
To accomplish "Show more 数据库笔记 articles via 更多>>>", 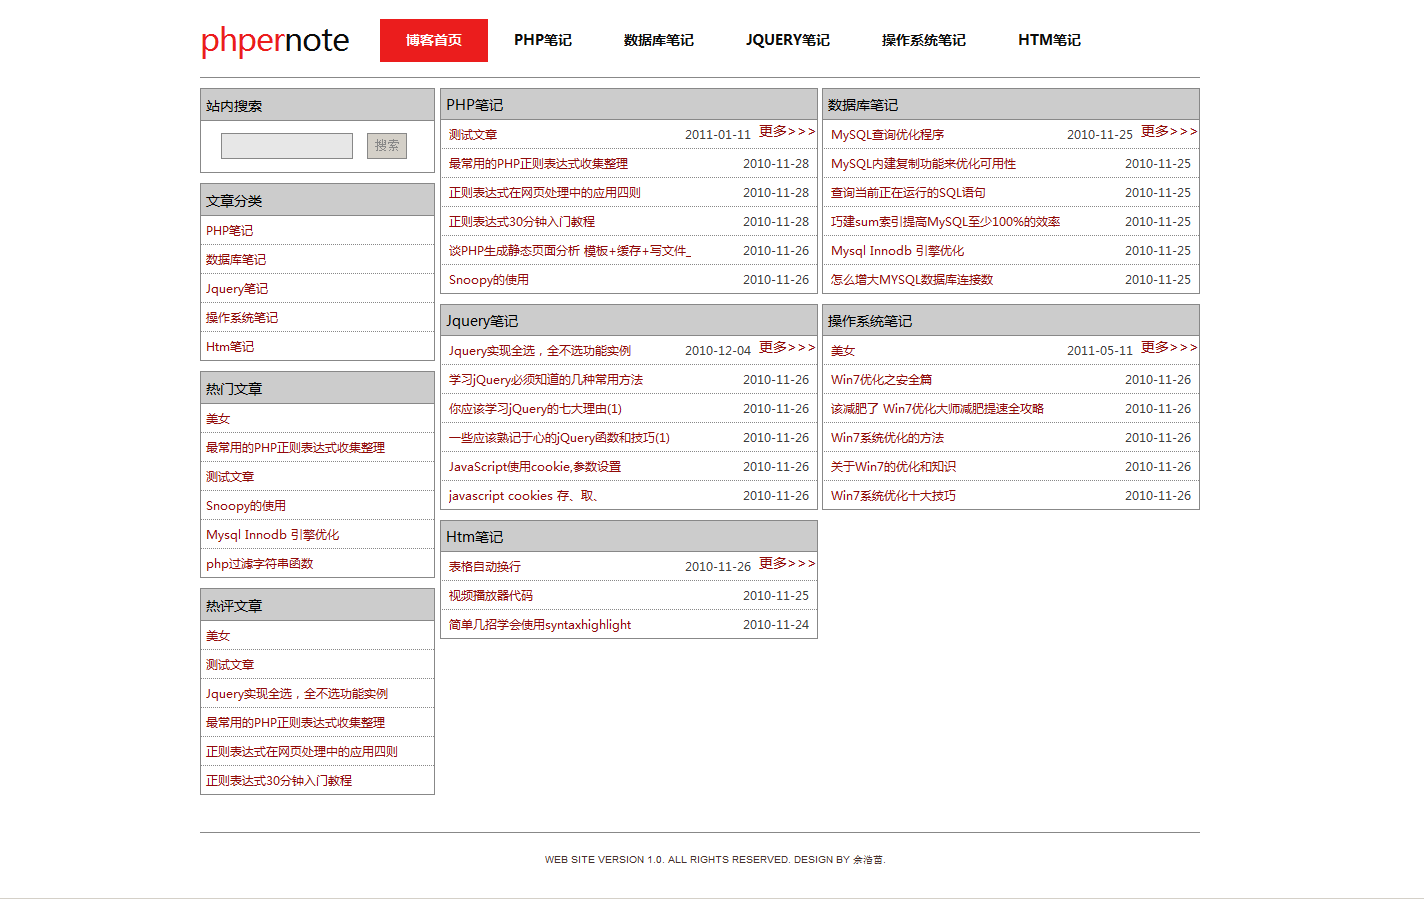I will pyautogui.click(x=1169, y=132).
